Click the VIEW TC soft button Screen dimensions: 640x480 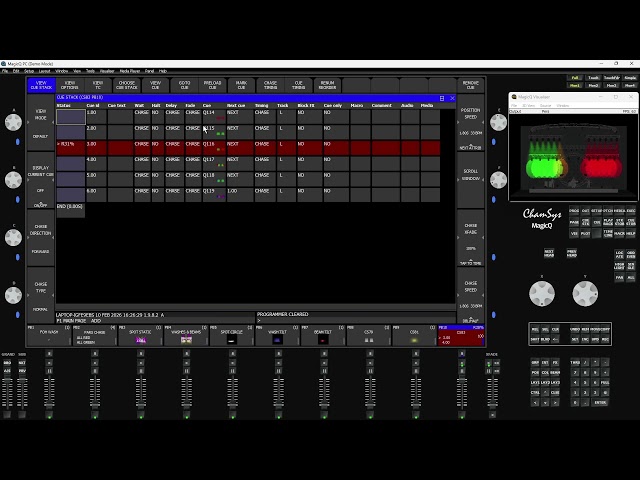tap(98, 85)
